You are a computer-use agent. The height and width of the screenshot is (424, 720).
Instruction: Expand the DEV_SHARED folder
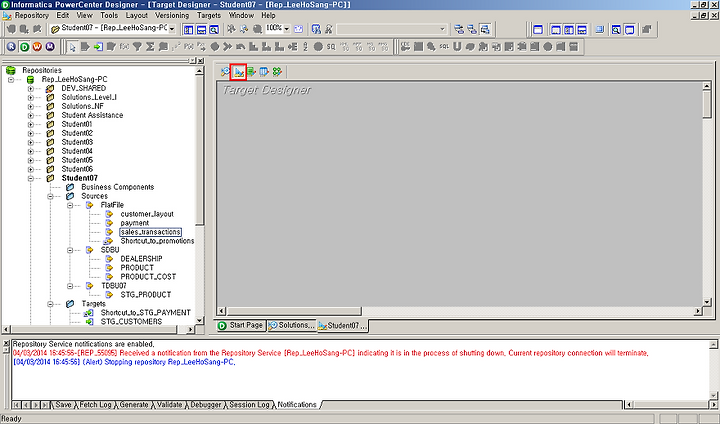[31, 88]
